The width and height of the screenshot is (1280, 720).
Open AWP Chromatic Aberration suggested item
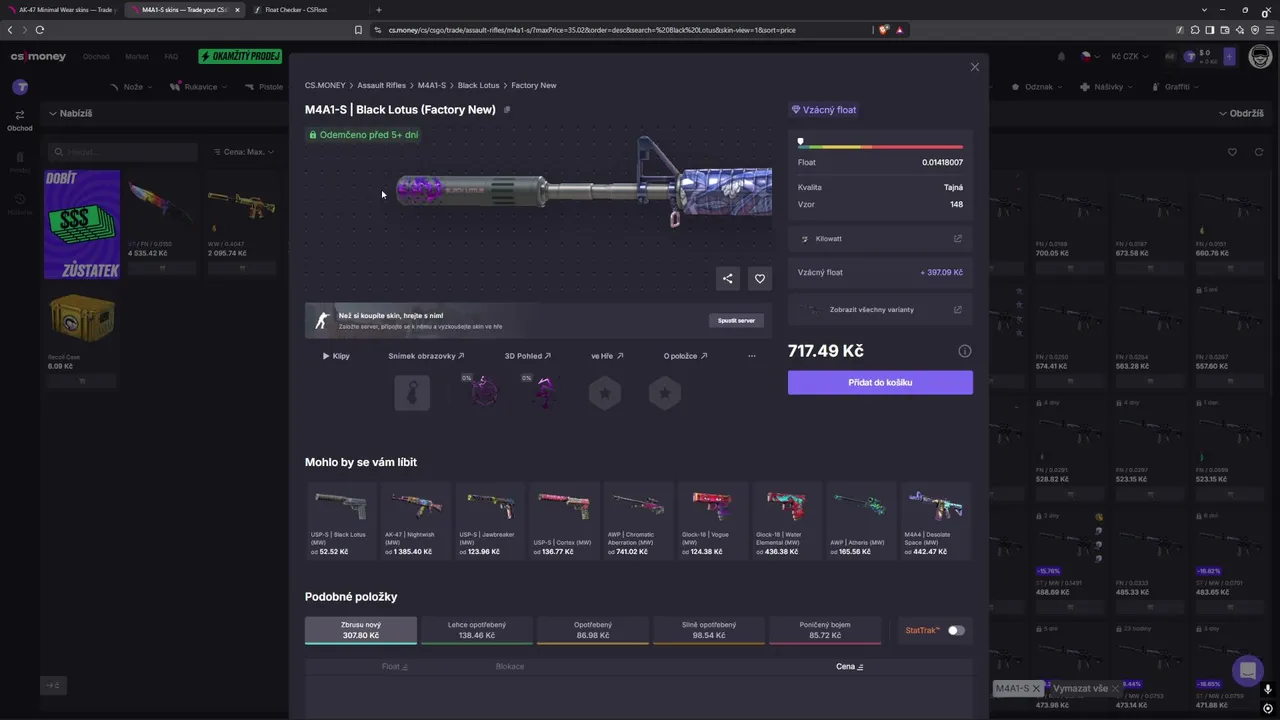638,521
